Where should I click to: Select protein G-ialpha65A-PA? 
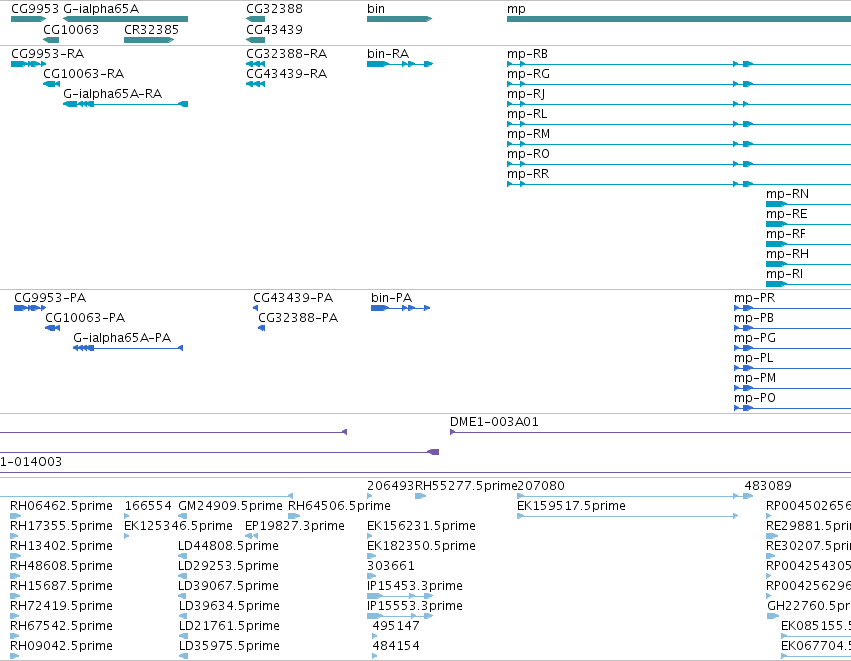point(128,348)
